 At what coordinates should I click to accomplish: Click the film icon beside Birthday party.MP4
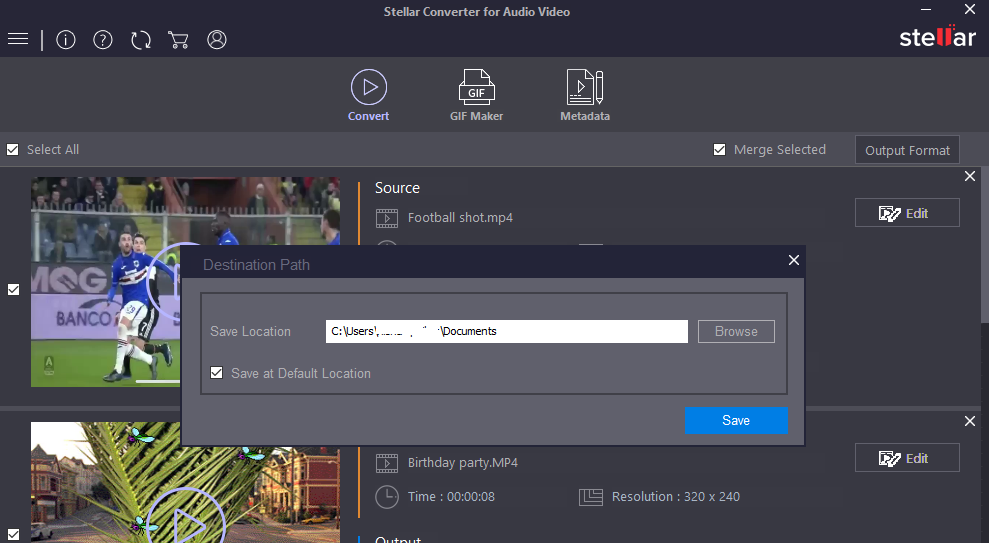tap(387, 463)
